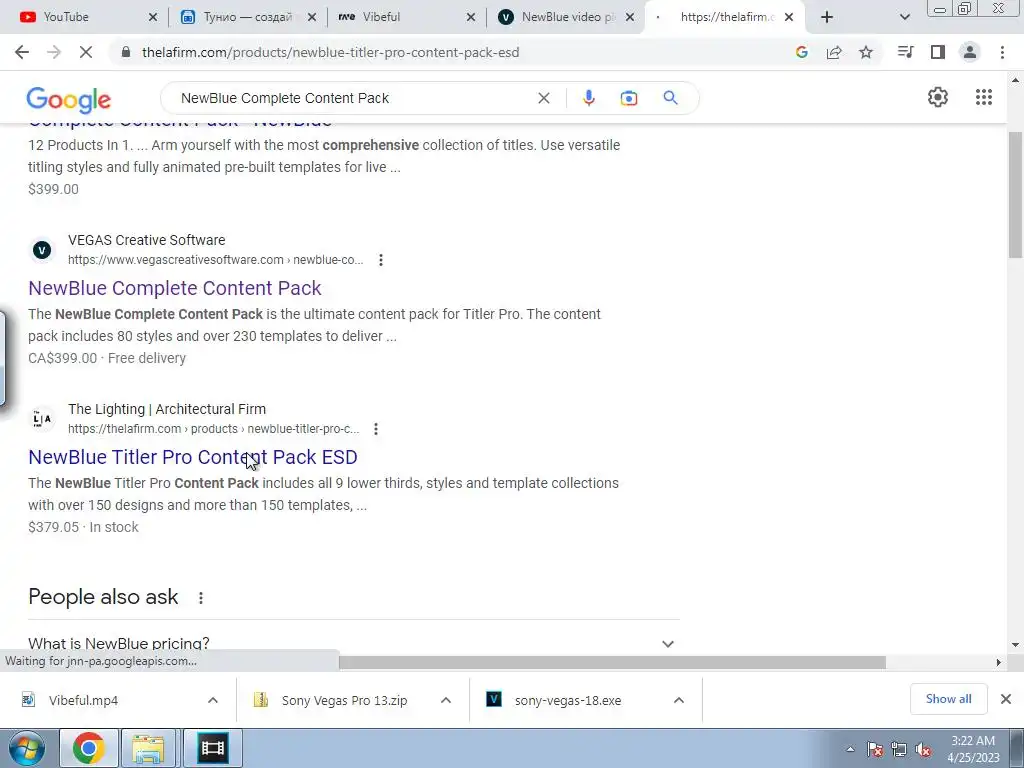Click the address bar URL
The image size is (1024, 768).
[x=330, y=52]
